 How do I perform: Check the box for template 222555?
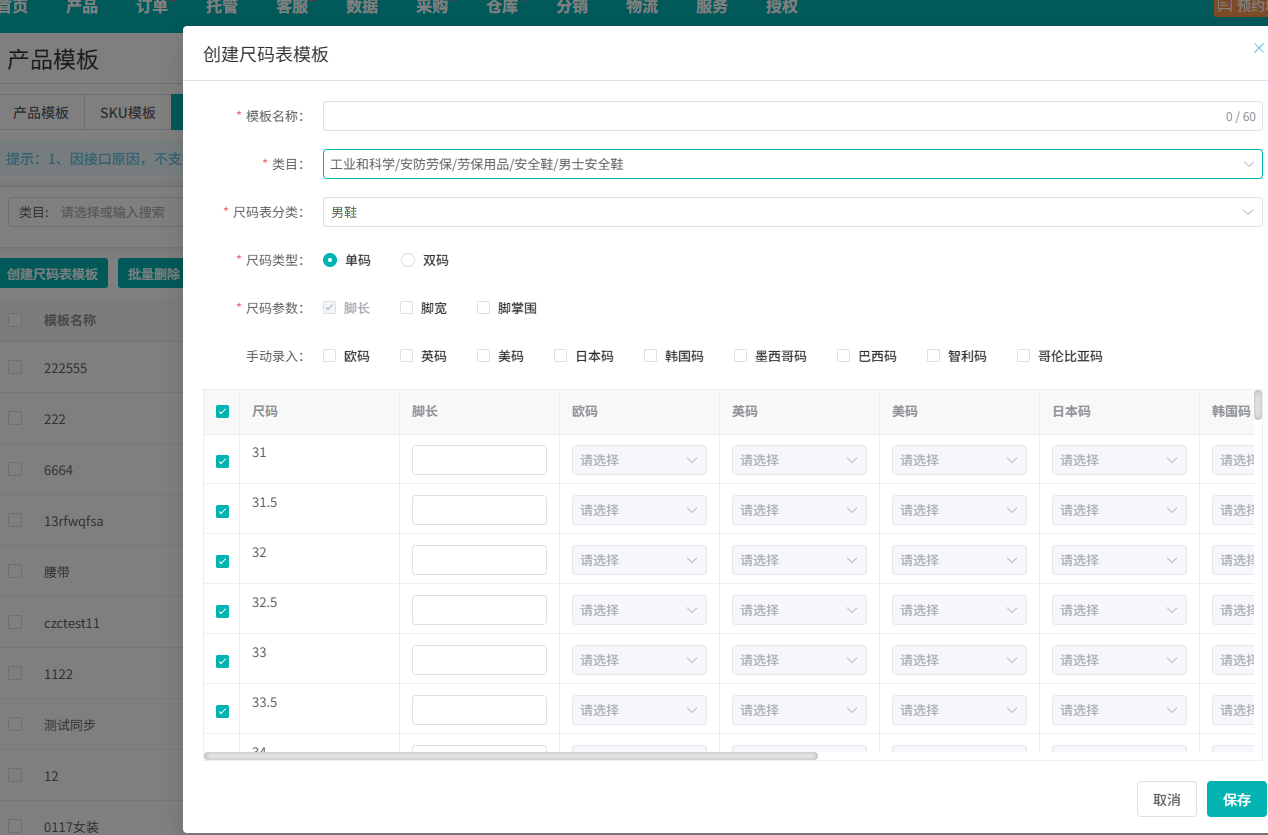(15, 367)
